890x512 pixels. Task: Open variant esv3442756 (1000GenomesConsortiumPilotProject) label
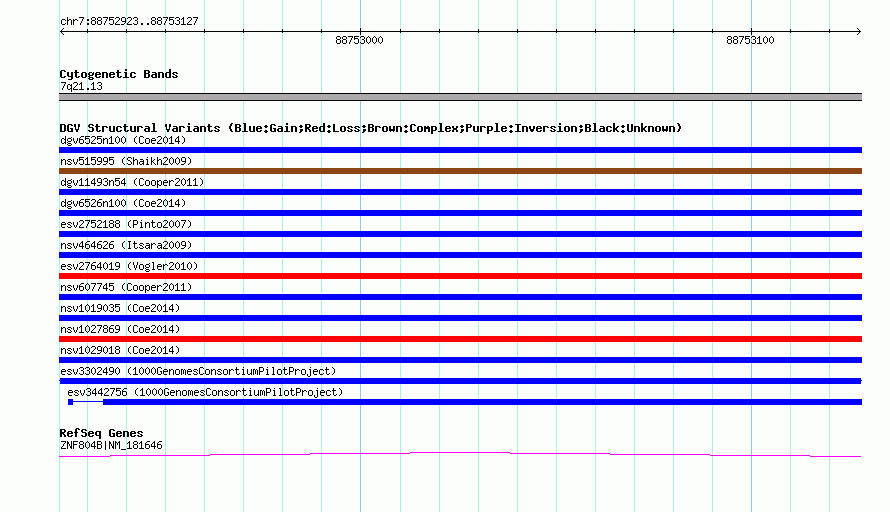(205, 392)
